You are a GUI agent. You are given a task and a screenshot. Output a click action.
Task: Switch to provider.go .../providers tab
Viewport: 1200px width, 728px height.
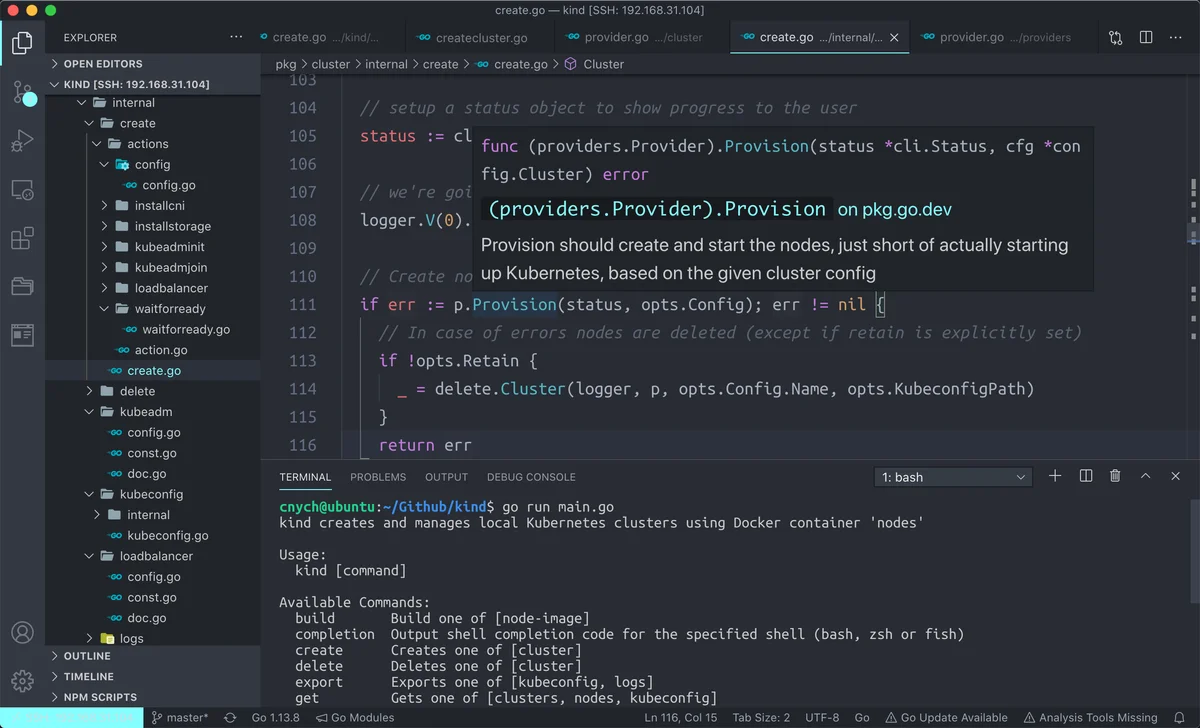click(x=1003, y=37)
